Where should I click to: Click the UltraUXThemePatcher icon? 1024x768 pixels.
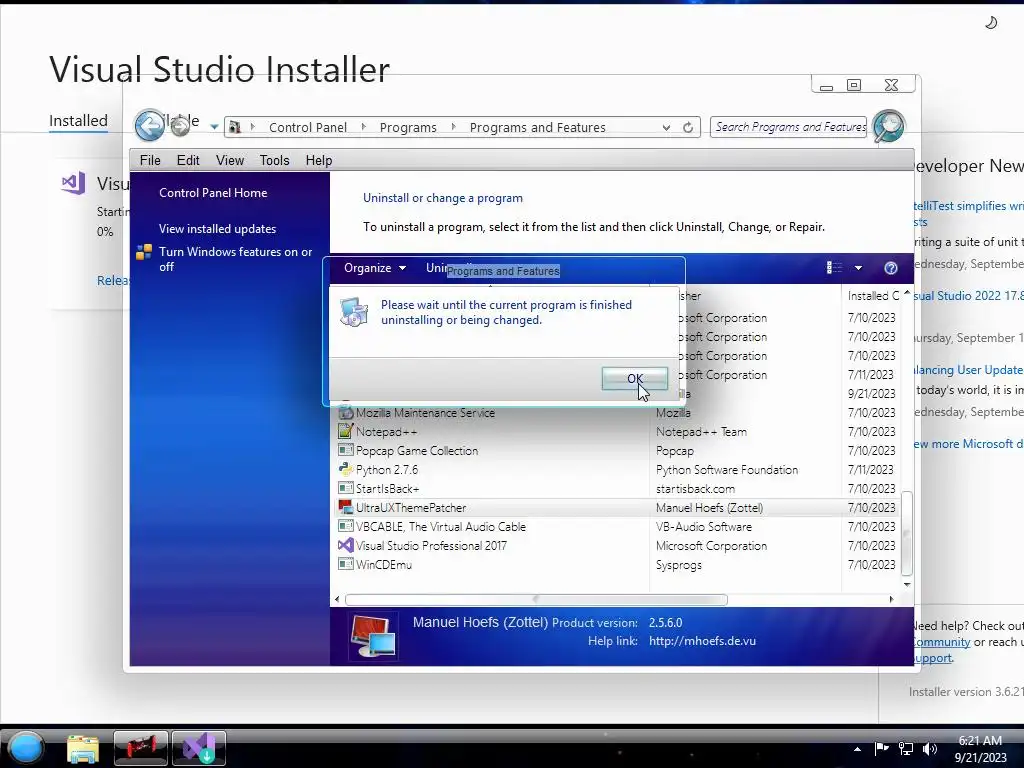coord(345,507)
